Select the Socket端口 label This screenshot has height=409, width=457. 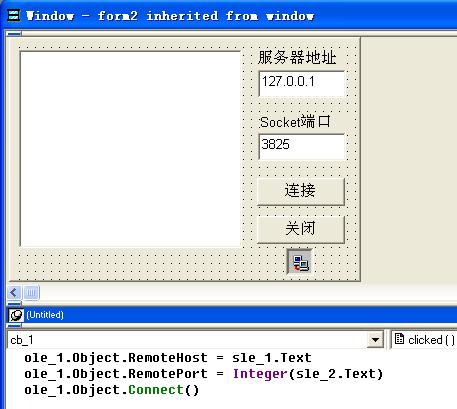295,122
